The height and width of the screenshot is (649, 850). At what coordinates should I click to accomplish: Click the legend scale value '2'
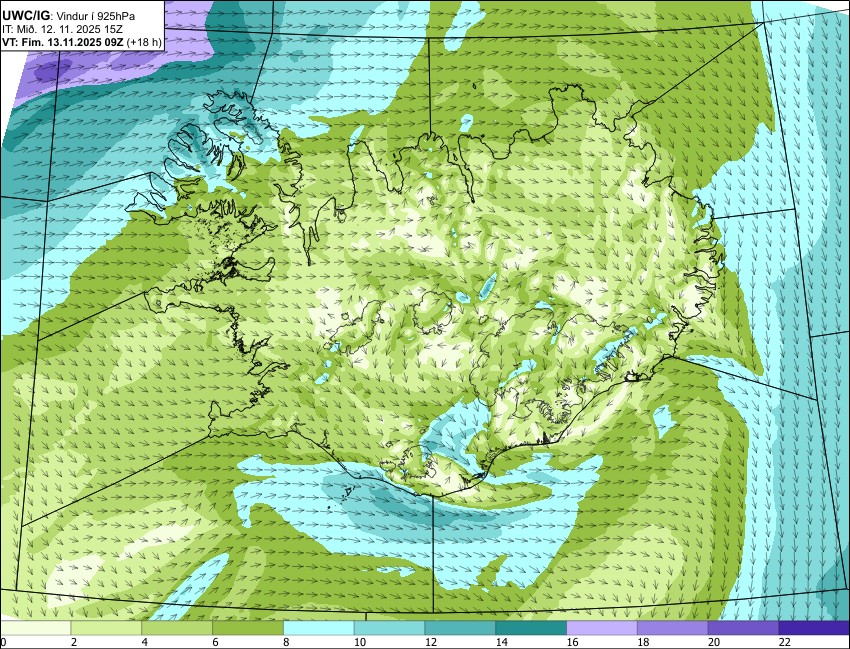click(74, 642)
